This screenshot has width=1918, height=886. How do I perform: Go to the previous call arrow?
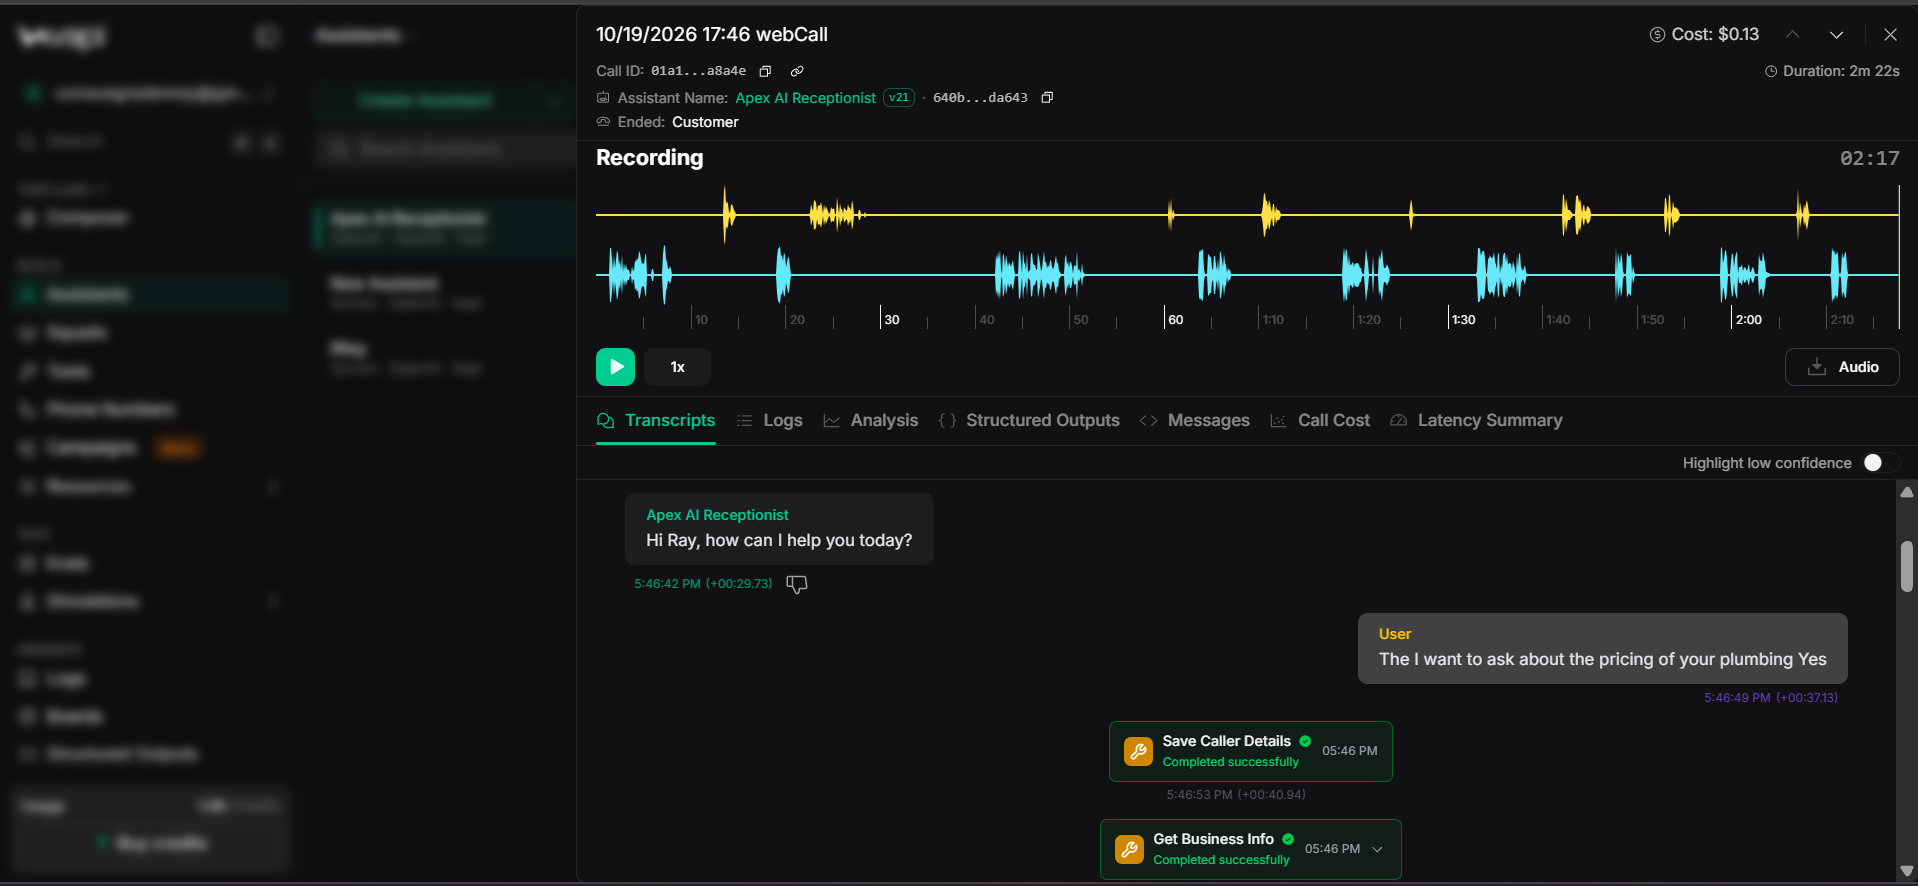click(1793, 34)
